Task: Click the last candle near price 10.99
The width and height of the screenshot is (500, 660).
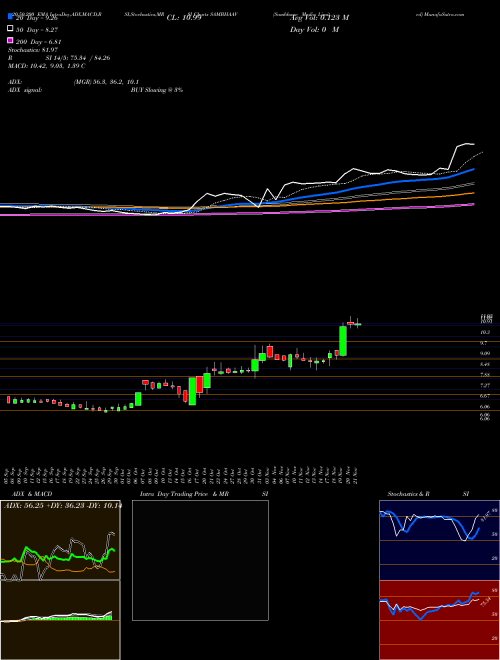Action: click(358, 324)
